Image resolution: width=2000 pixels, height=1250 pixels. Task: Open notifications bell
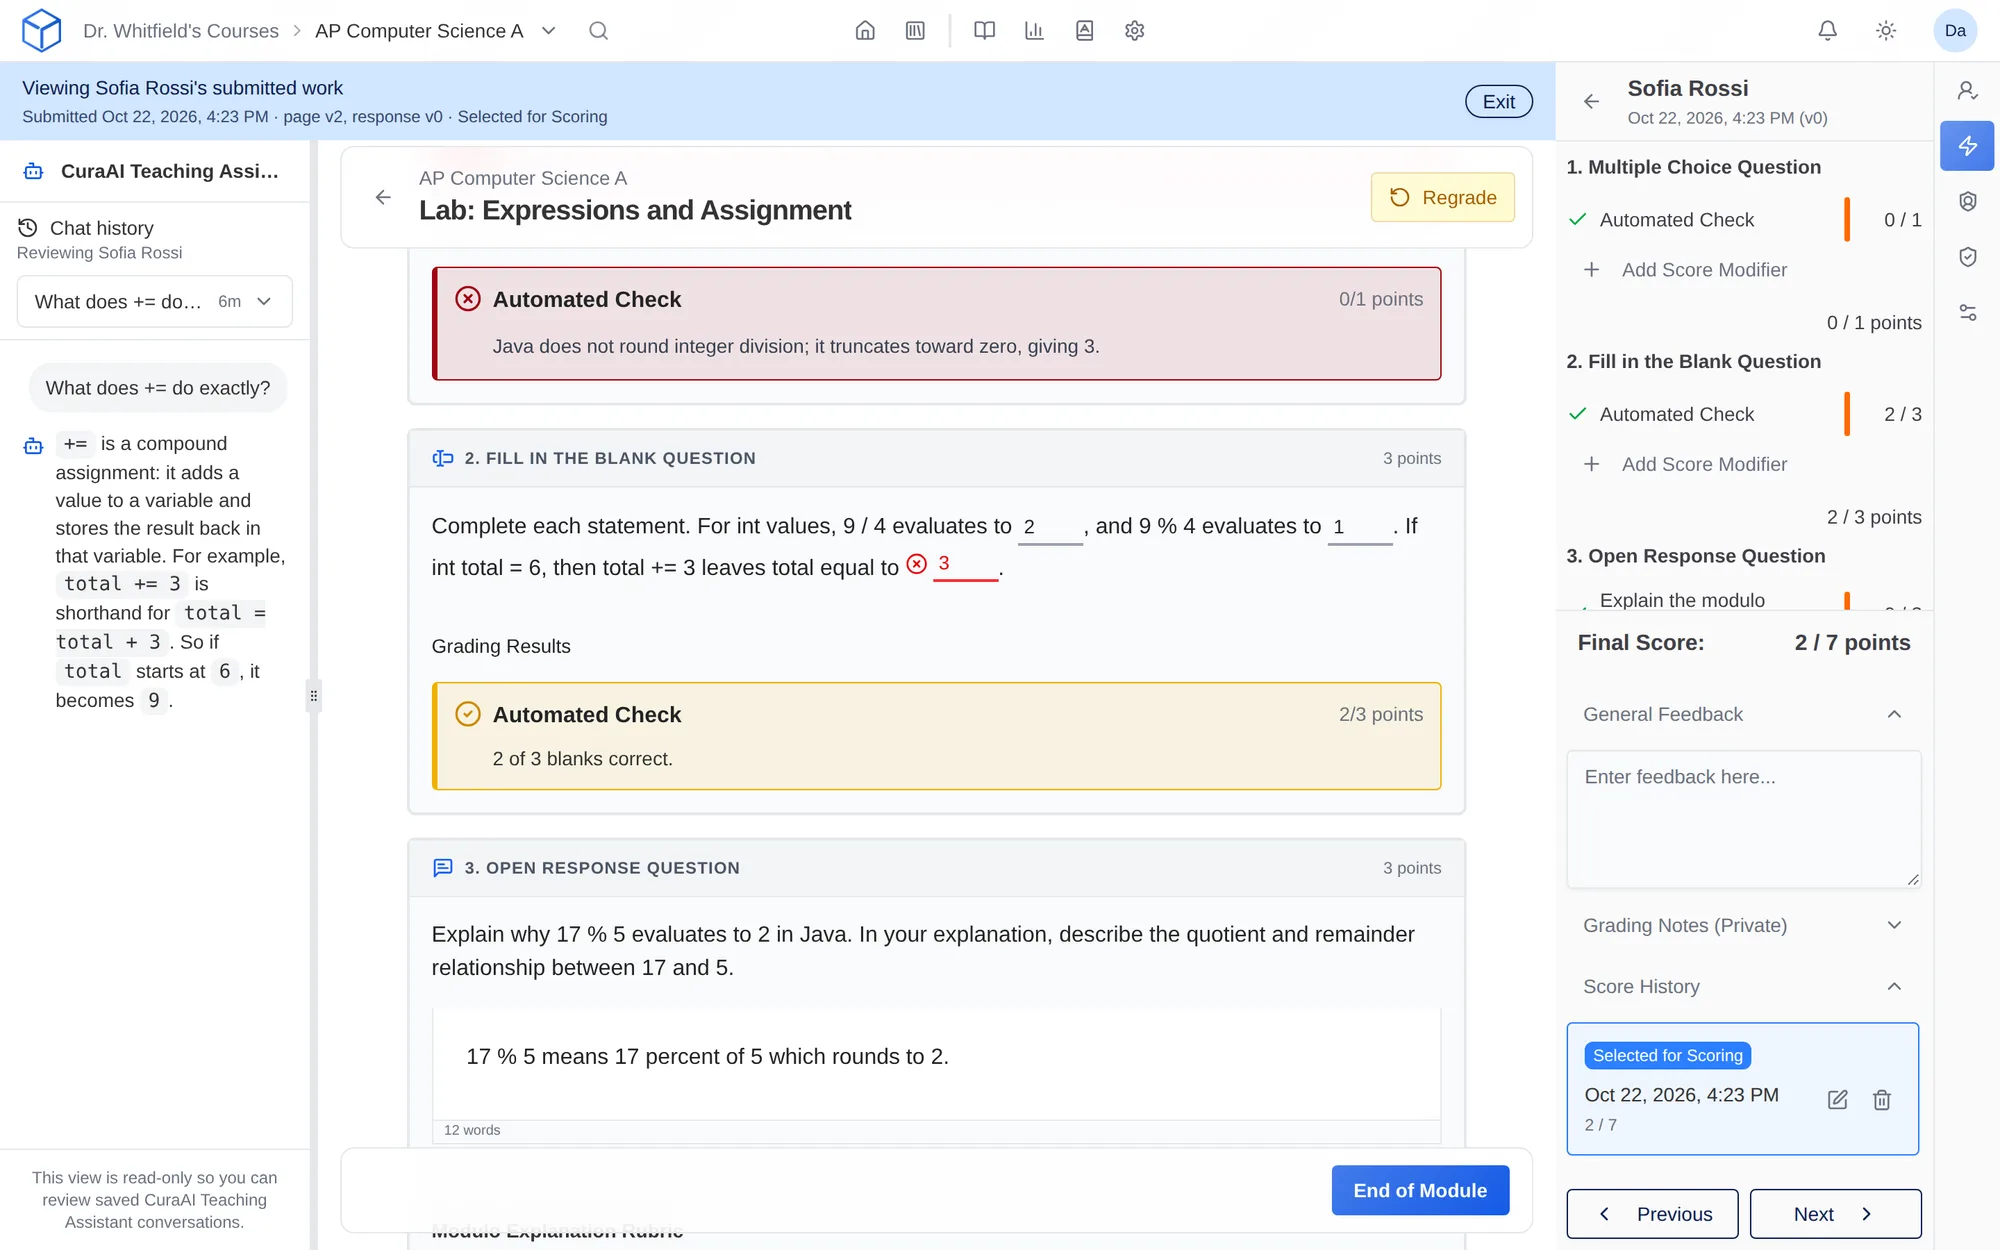pos(1827,31)
